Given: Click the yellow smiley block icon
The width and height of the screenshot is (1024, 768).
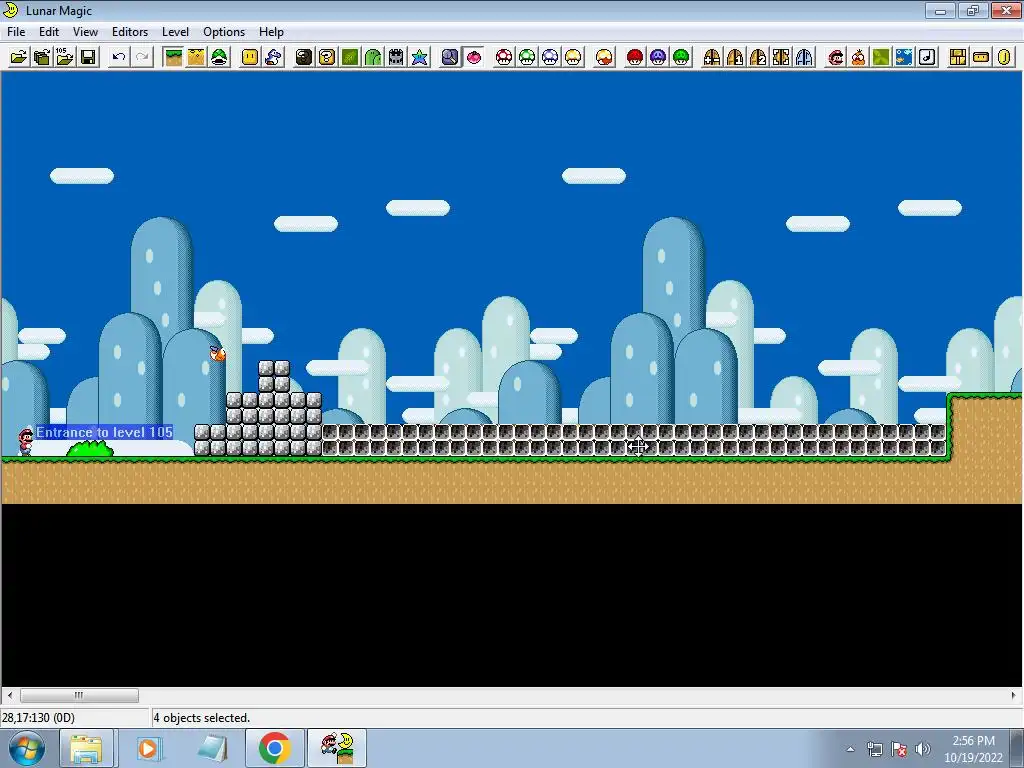Looking at the screenshot, I should [250, 57].
